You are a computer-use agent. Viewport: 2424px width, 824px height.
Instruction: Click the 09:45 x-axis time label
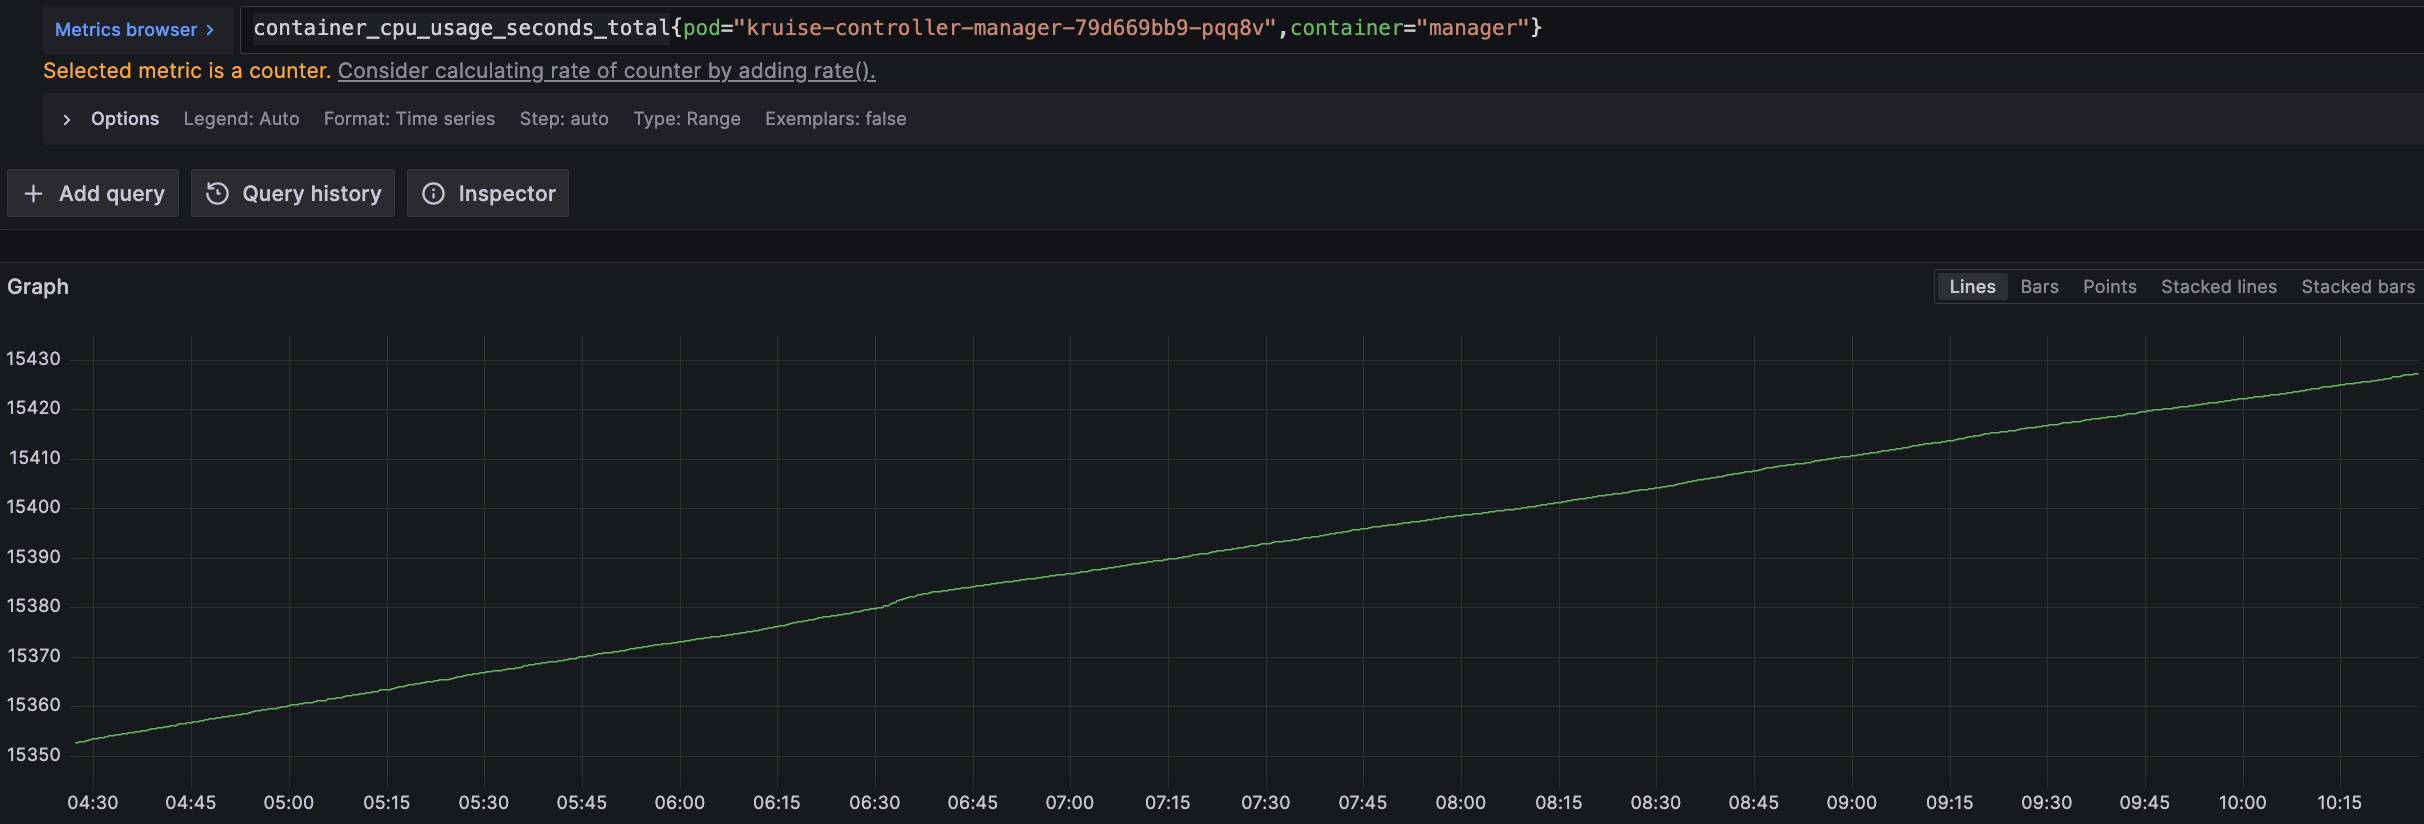click(x=2145, y=803)
